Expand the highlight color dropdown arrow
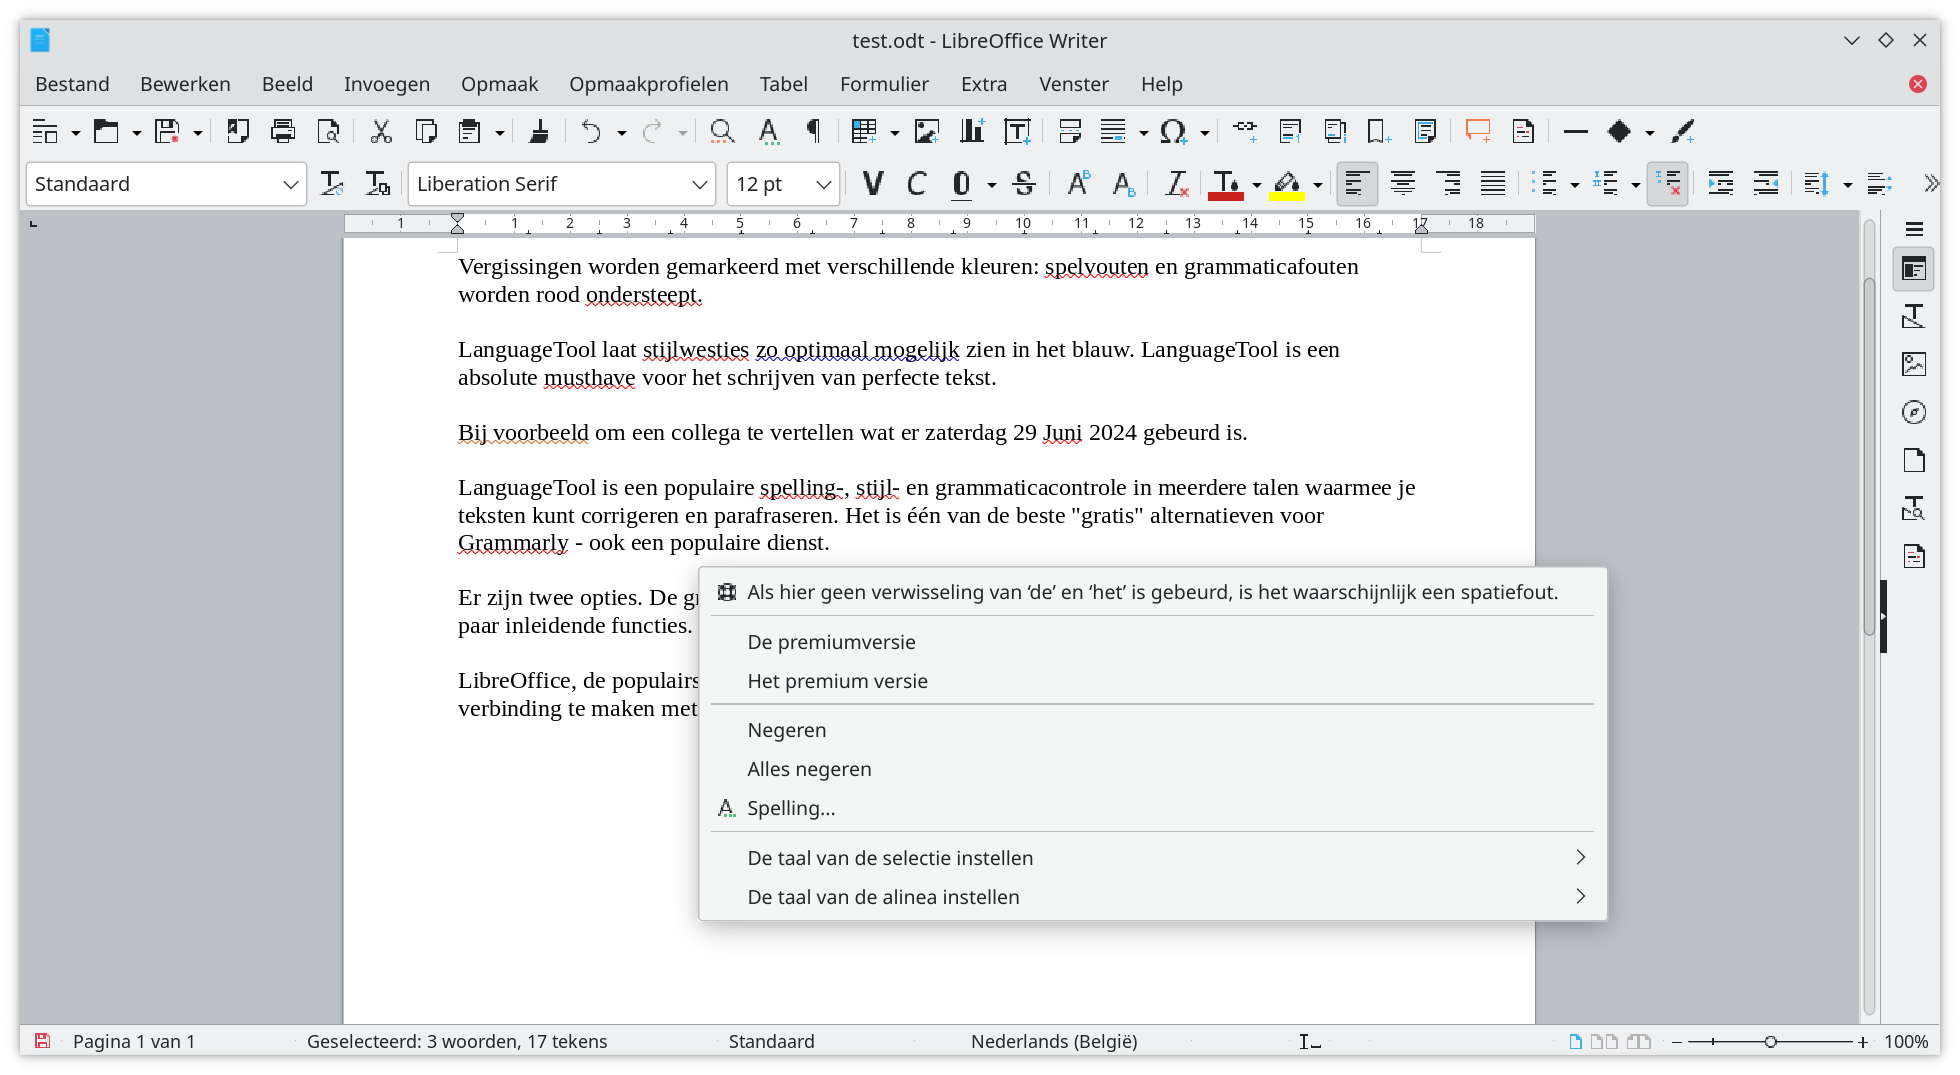Viewport: 1960px width, 1075px height. 1318,185
